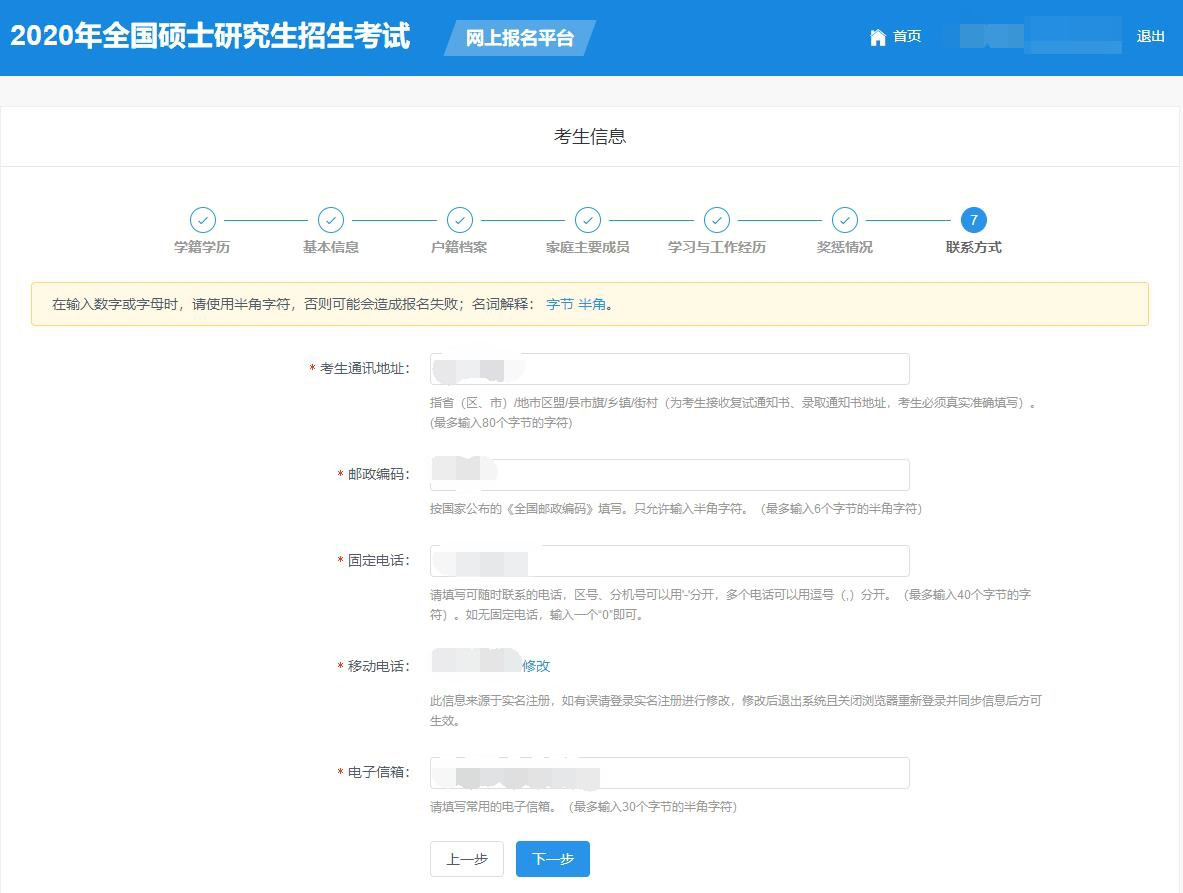Click the step 7 circle above 联系方式

point(973,220)
